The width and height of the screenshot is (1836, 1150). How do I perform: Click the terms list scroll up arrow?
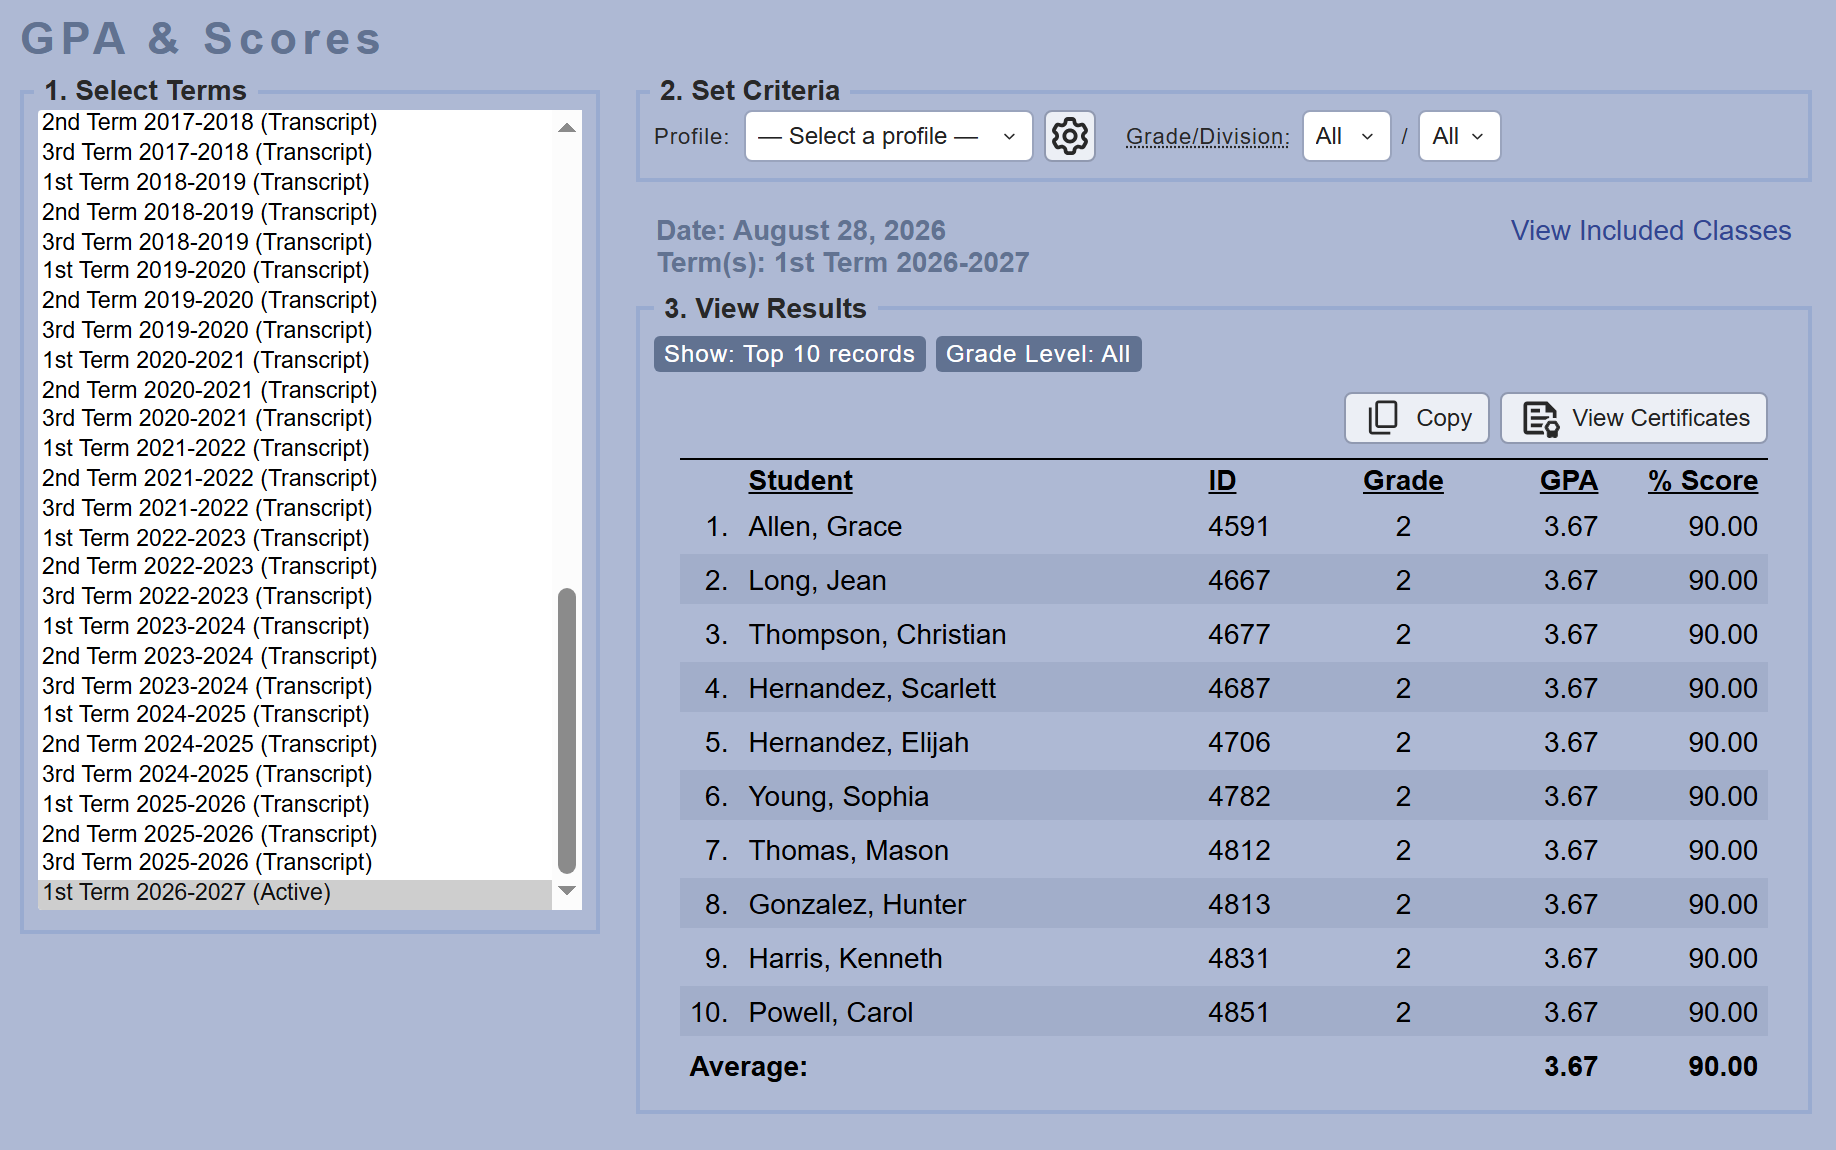click(567, 127)
